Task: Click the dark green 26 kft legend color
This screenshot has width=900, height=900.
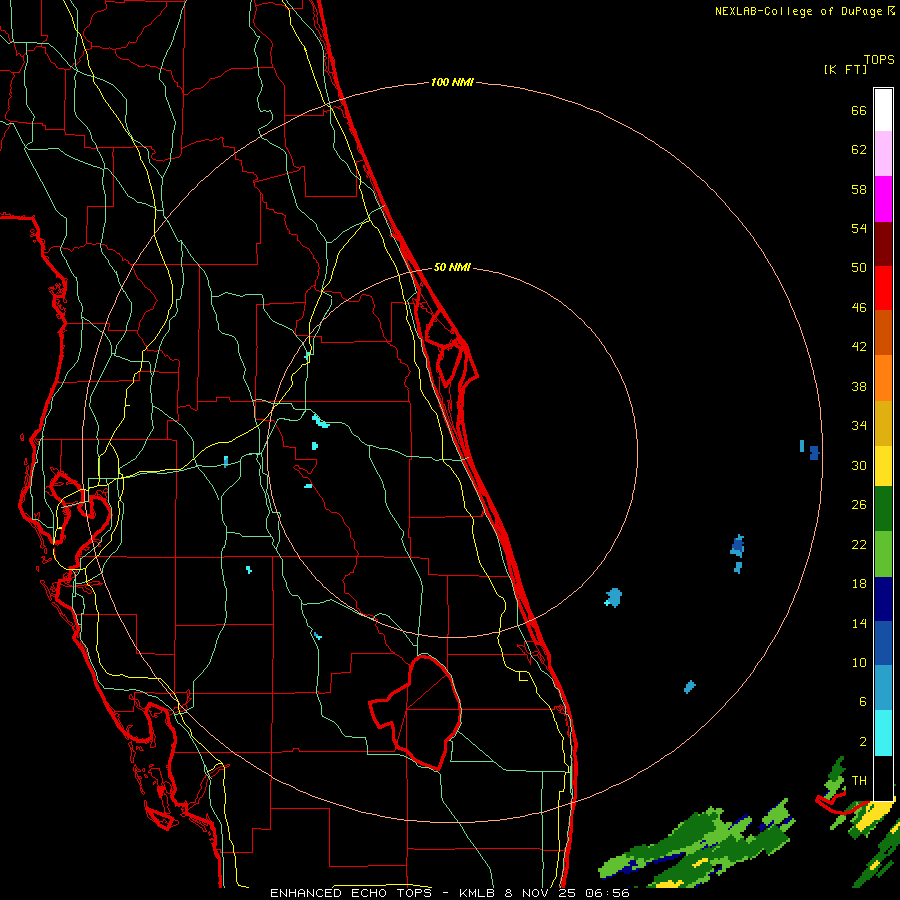Action: pyautogui.click(x=883, y=509)
